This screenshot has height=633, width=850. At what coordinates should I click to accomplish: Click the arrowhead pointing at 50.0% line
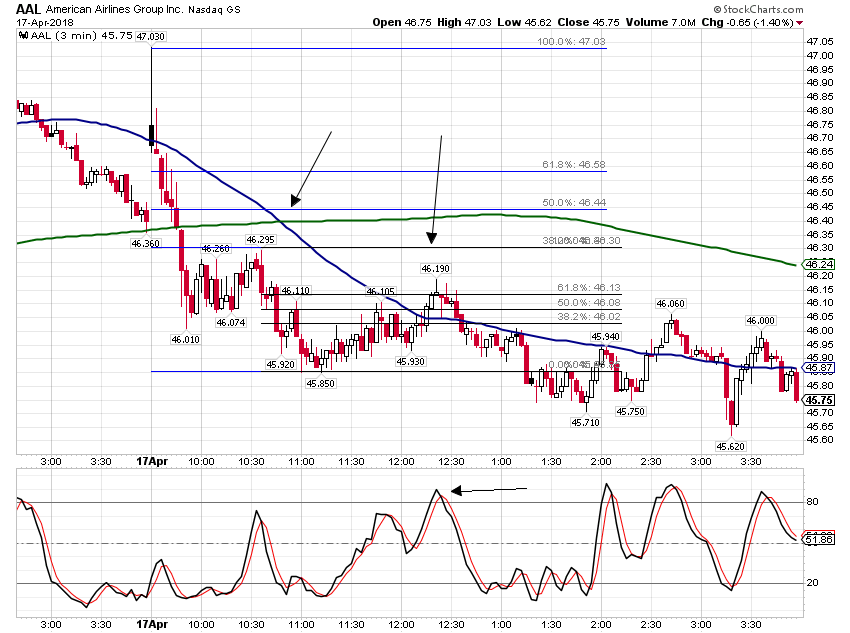tap(295, 201)
